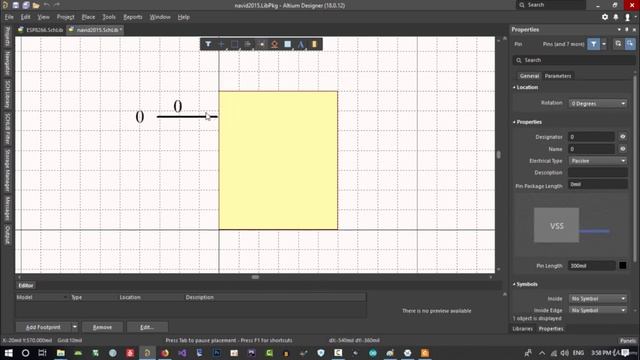Image resolution: width=640 pixels, height=360 pixels.
Task: Open the filter options arrow beside the blue filter
Action: (604, 44)
